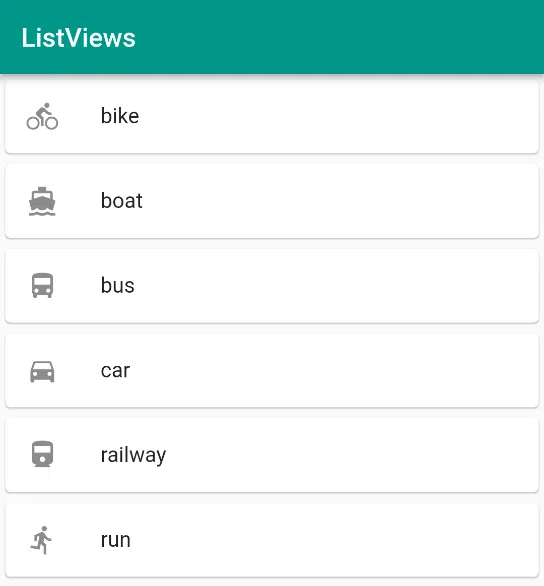Viewport: 544px width, 586px height.
Task: Open the bus list card row
Action: coord(272,286)
